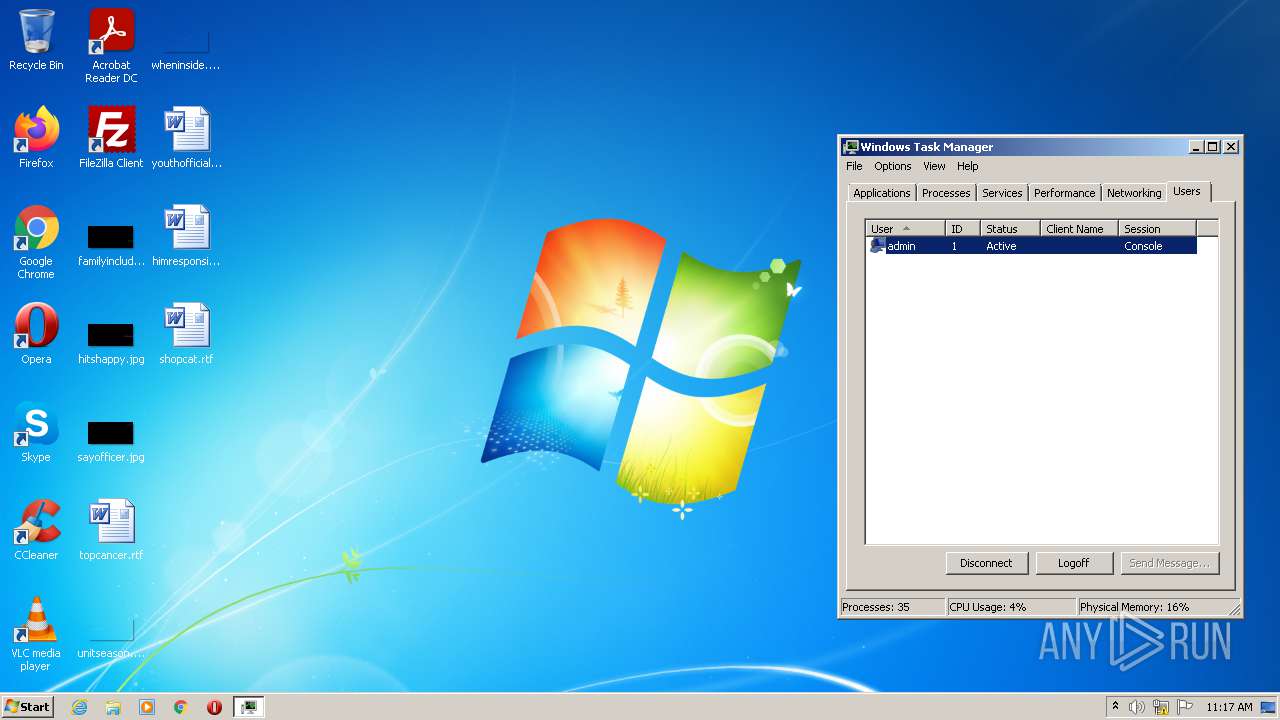This screenshot has width=1280, height=720.
Task: Launch Acrobat Reader DC shortcut
Action: tap(111, 46)
